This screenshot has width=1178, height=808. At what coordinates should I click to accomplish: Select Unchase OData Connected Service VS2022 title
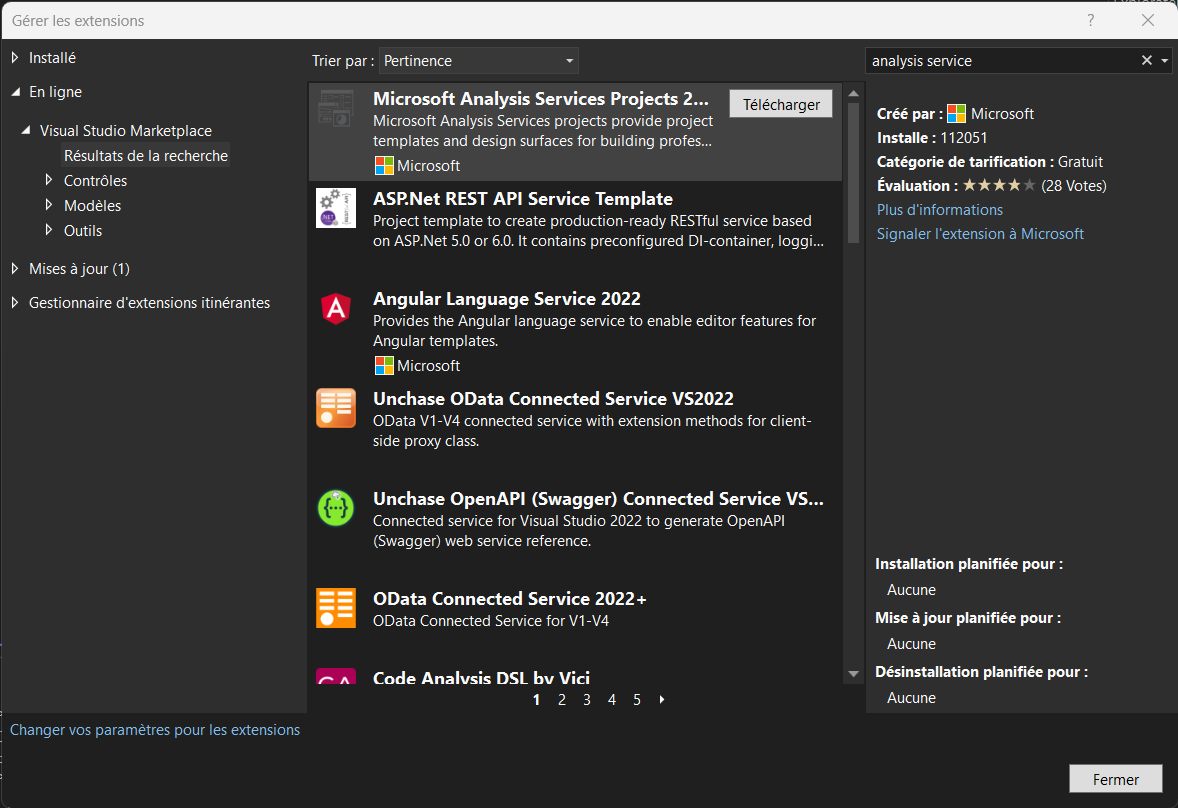click(x=554, y=399)
